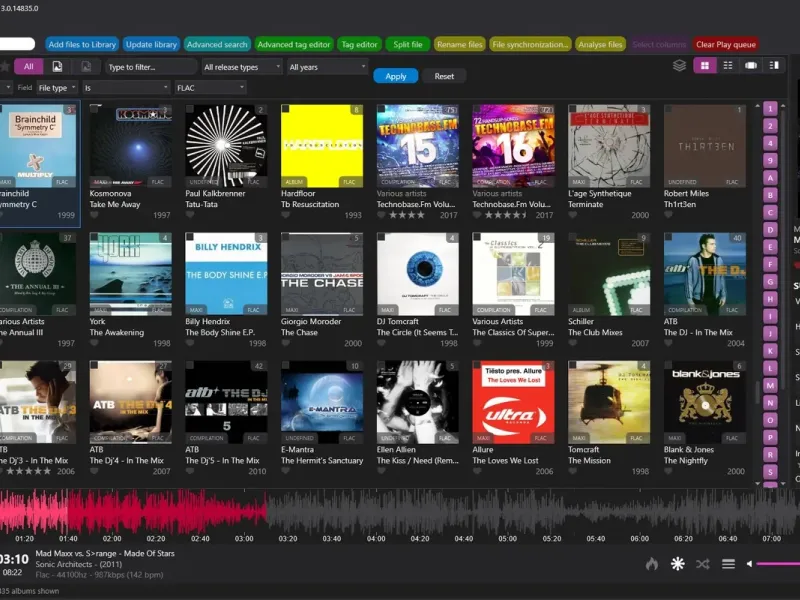Toggle the side panel layout icon

774,65
